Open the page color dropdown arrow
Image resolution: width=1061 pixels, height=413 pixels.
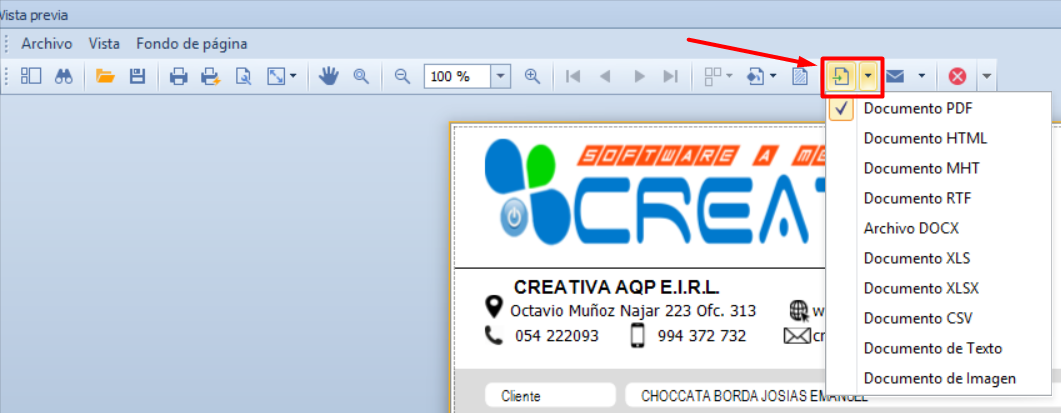(773, 77)
